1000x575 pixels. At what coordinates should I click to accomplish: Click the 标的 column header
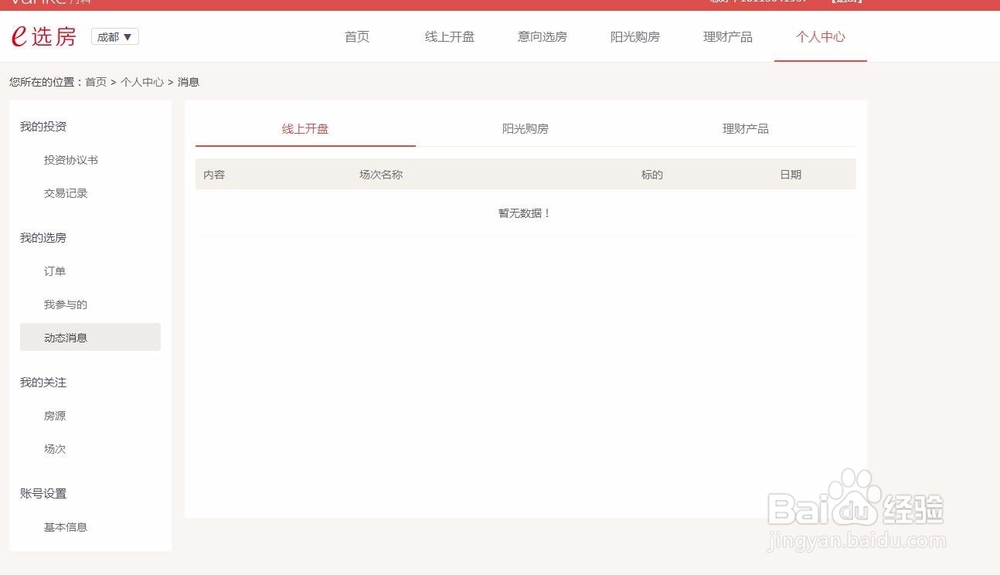click(652, 175)
